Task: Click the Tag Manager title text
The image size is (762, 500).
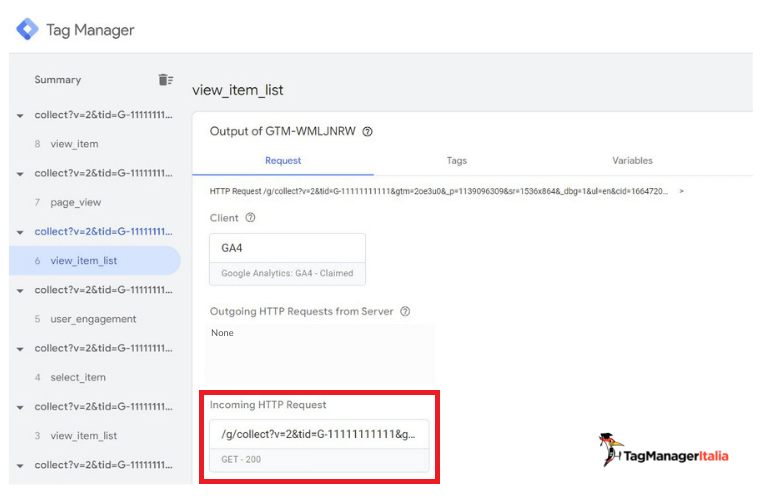Action: coord(90,30)
